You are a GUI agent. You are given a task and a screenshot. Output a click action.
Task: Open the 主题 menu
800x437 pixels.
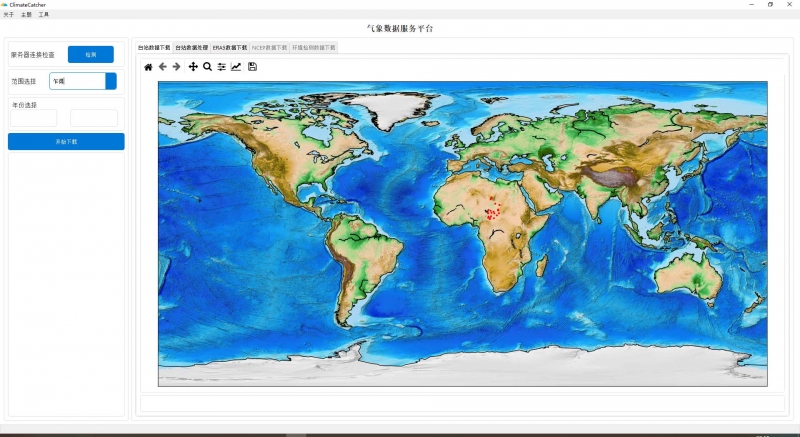pyautogui.click(x=26, y=15)
